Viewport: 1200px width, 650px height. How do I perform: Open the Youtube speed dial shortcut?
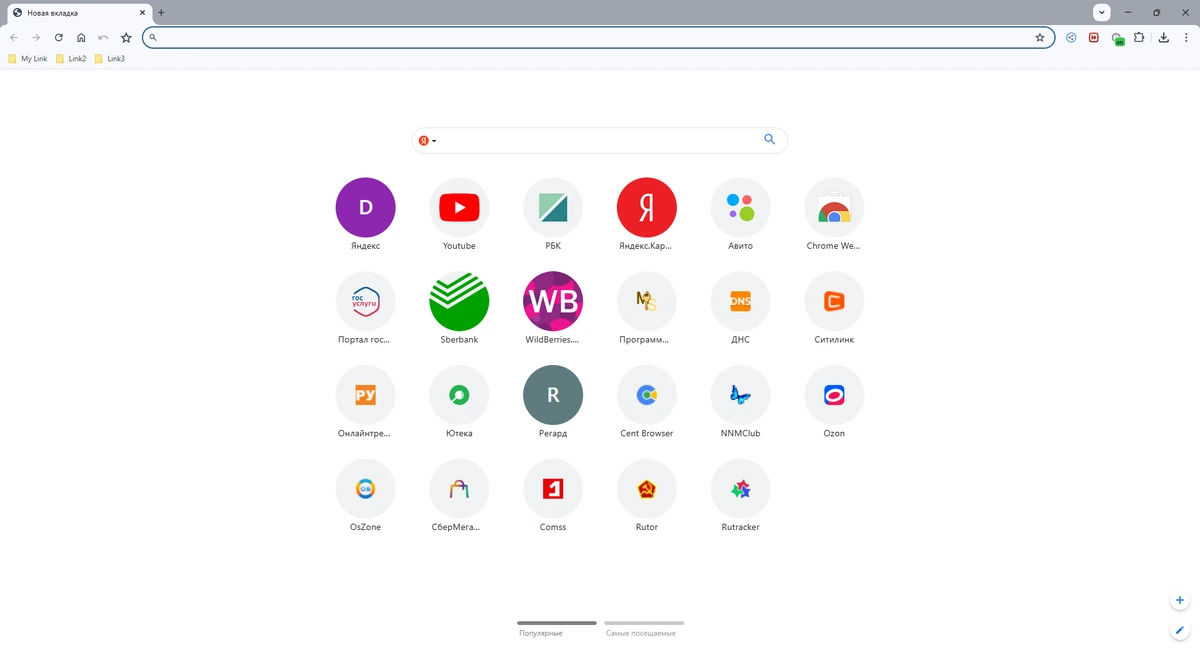tap(459, 208)
